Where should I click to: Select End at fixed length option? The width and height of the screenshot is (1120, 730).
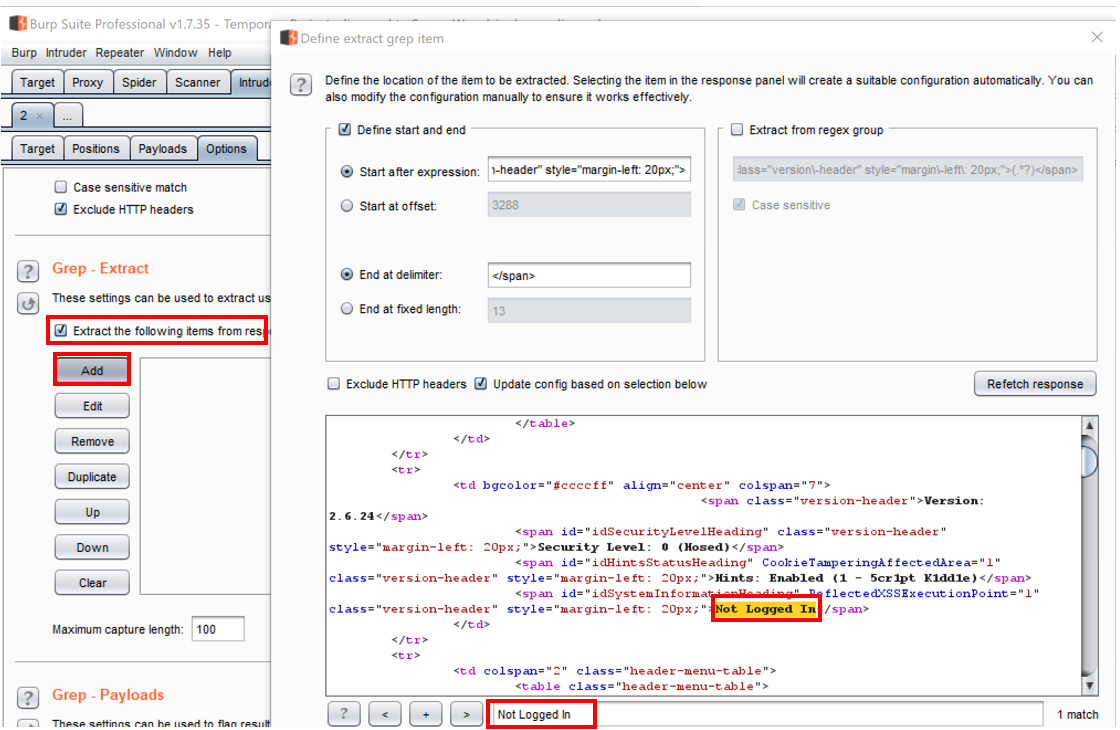tap(347, 310)
